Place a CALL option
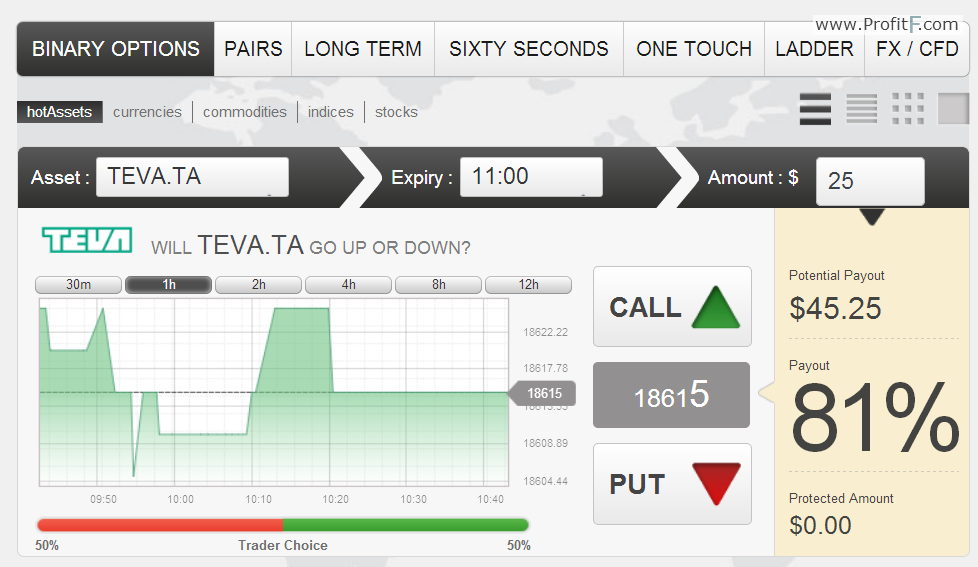Viewport: 978px width, 567px height. [672, 306]
